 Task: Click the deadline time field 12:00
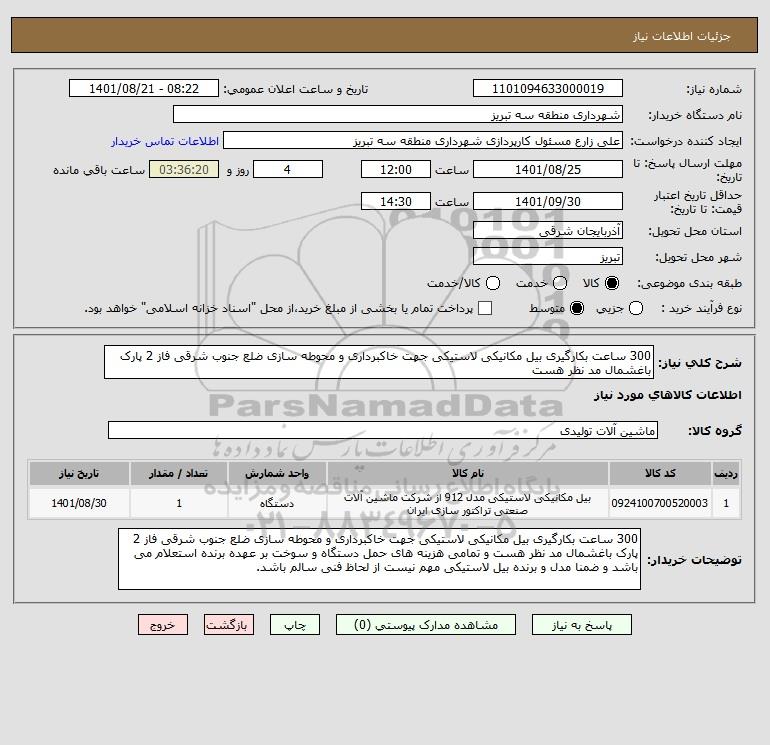(396, 169)
